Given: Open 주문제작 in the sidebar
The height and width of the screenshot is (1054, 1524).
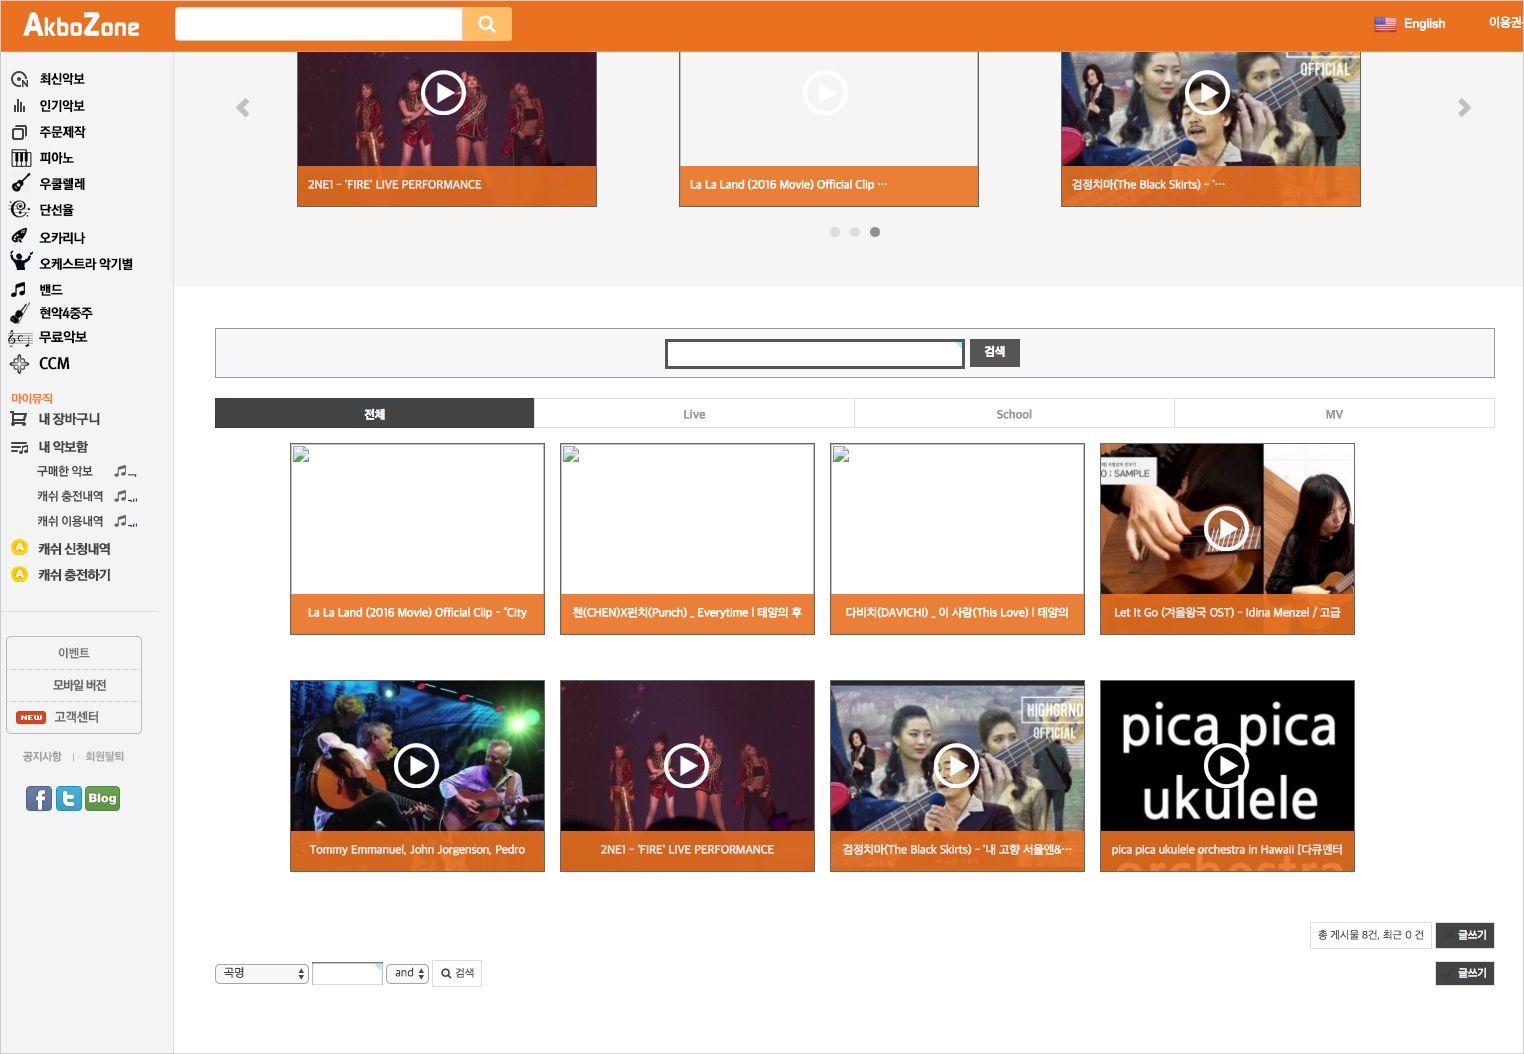Looking at the screenshot, I should tap(61, 132).
